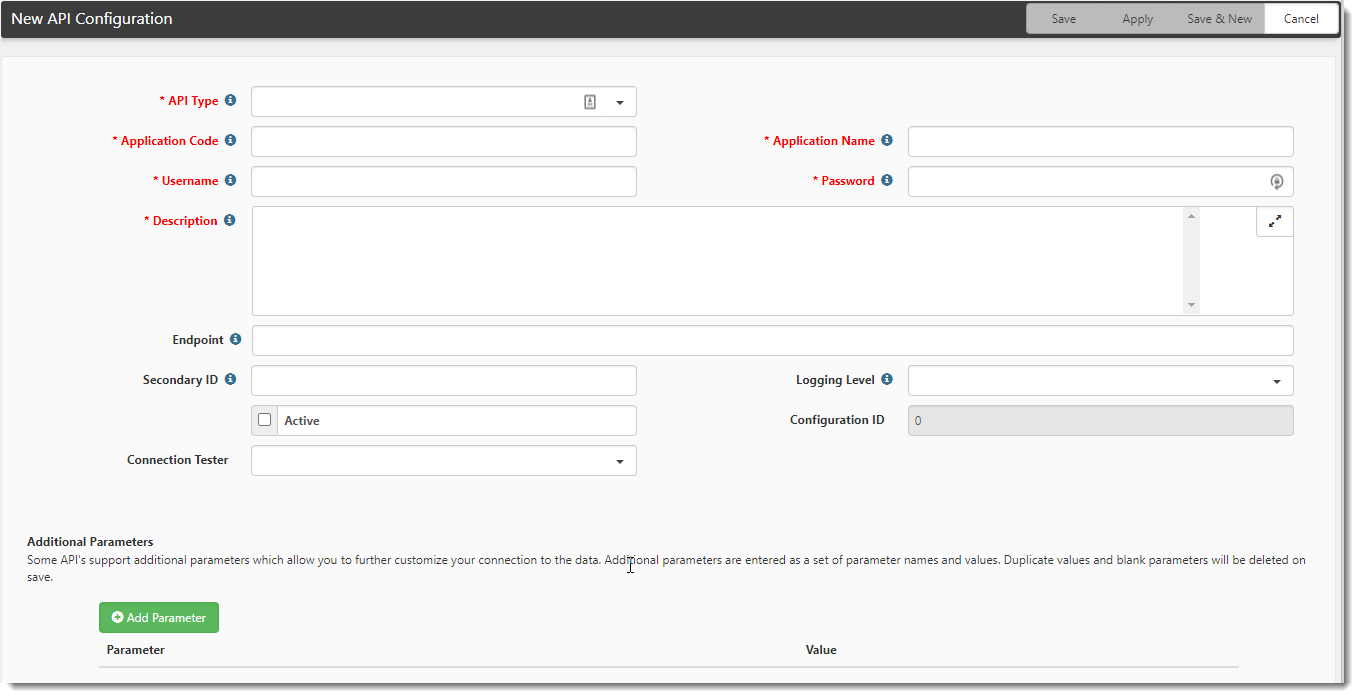Click into the Secondary ID text field

coord(443,381)
